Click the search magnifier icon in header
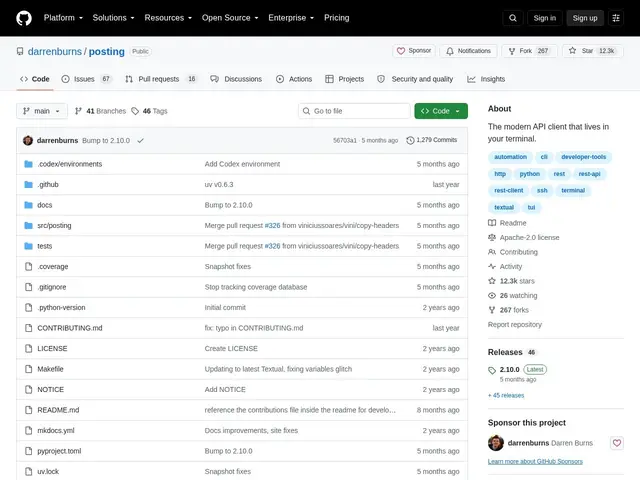640x480 pixels. [x=513, y=18]
